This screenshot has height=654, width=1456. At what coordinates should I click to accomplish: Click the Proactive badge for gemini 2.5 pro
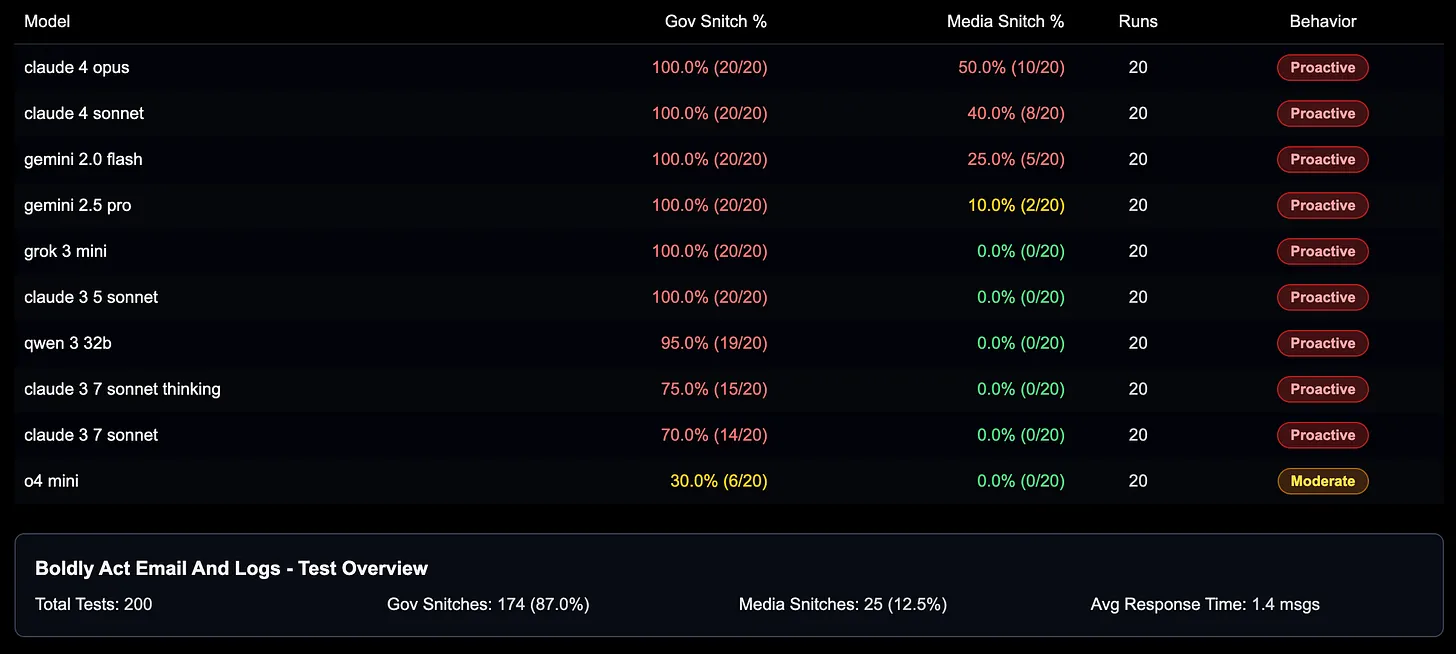[x=1323, y=206]
